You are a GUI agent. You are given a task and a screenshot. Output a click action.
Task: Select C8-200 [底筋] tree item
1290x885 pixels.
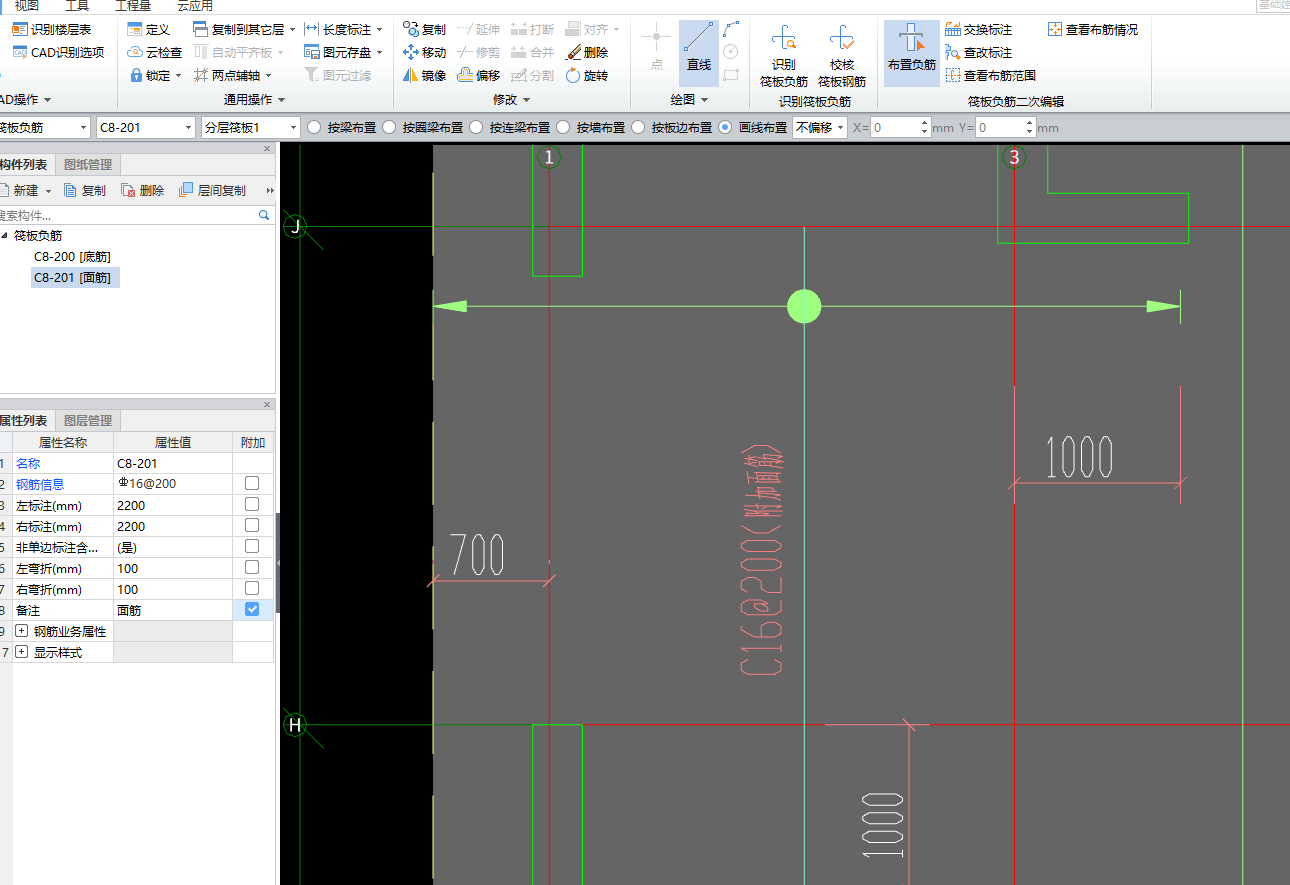point(72,256)
